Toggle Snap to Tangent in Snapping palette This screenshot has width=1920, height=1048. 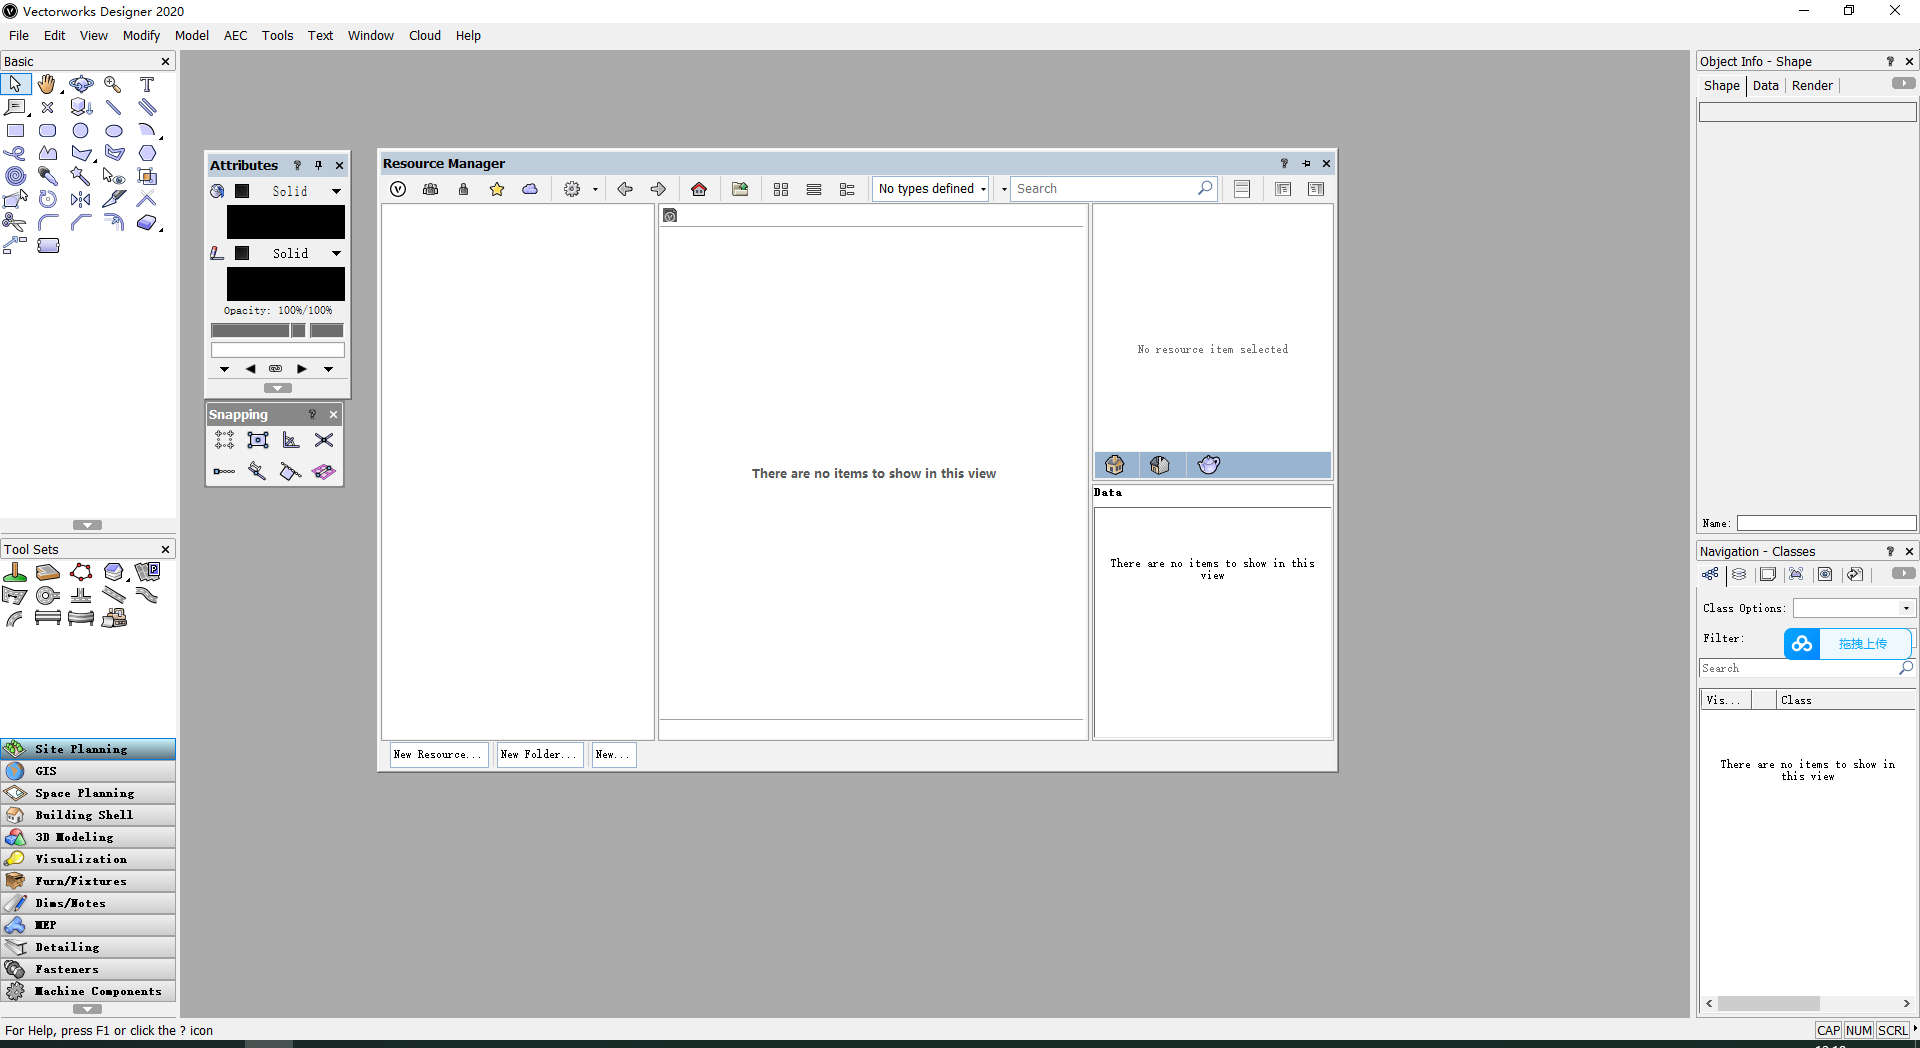[291, 471]
